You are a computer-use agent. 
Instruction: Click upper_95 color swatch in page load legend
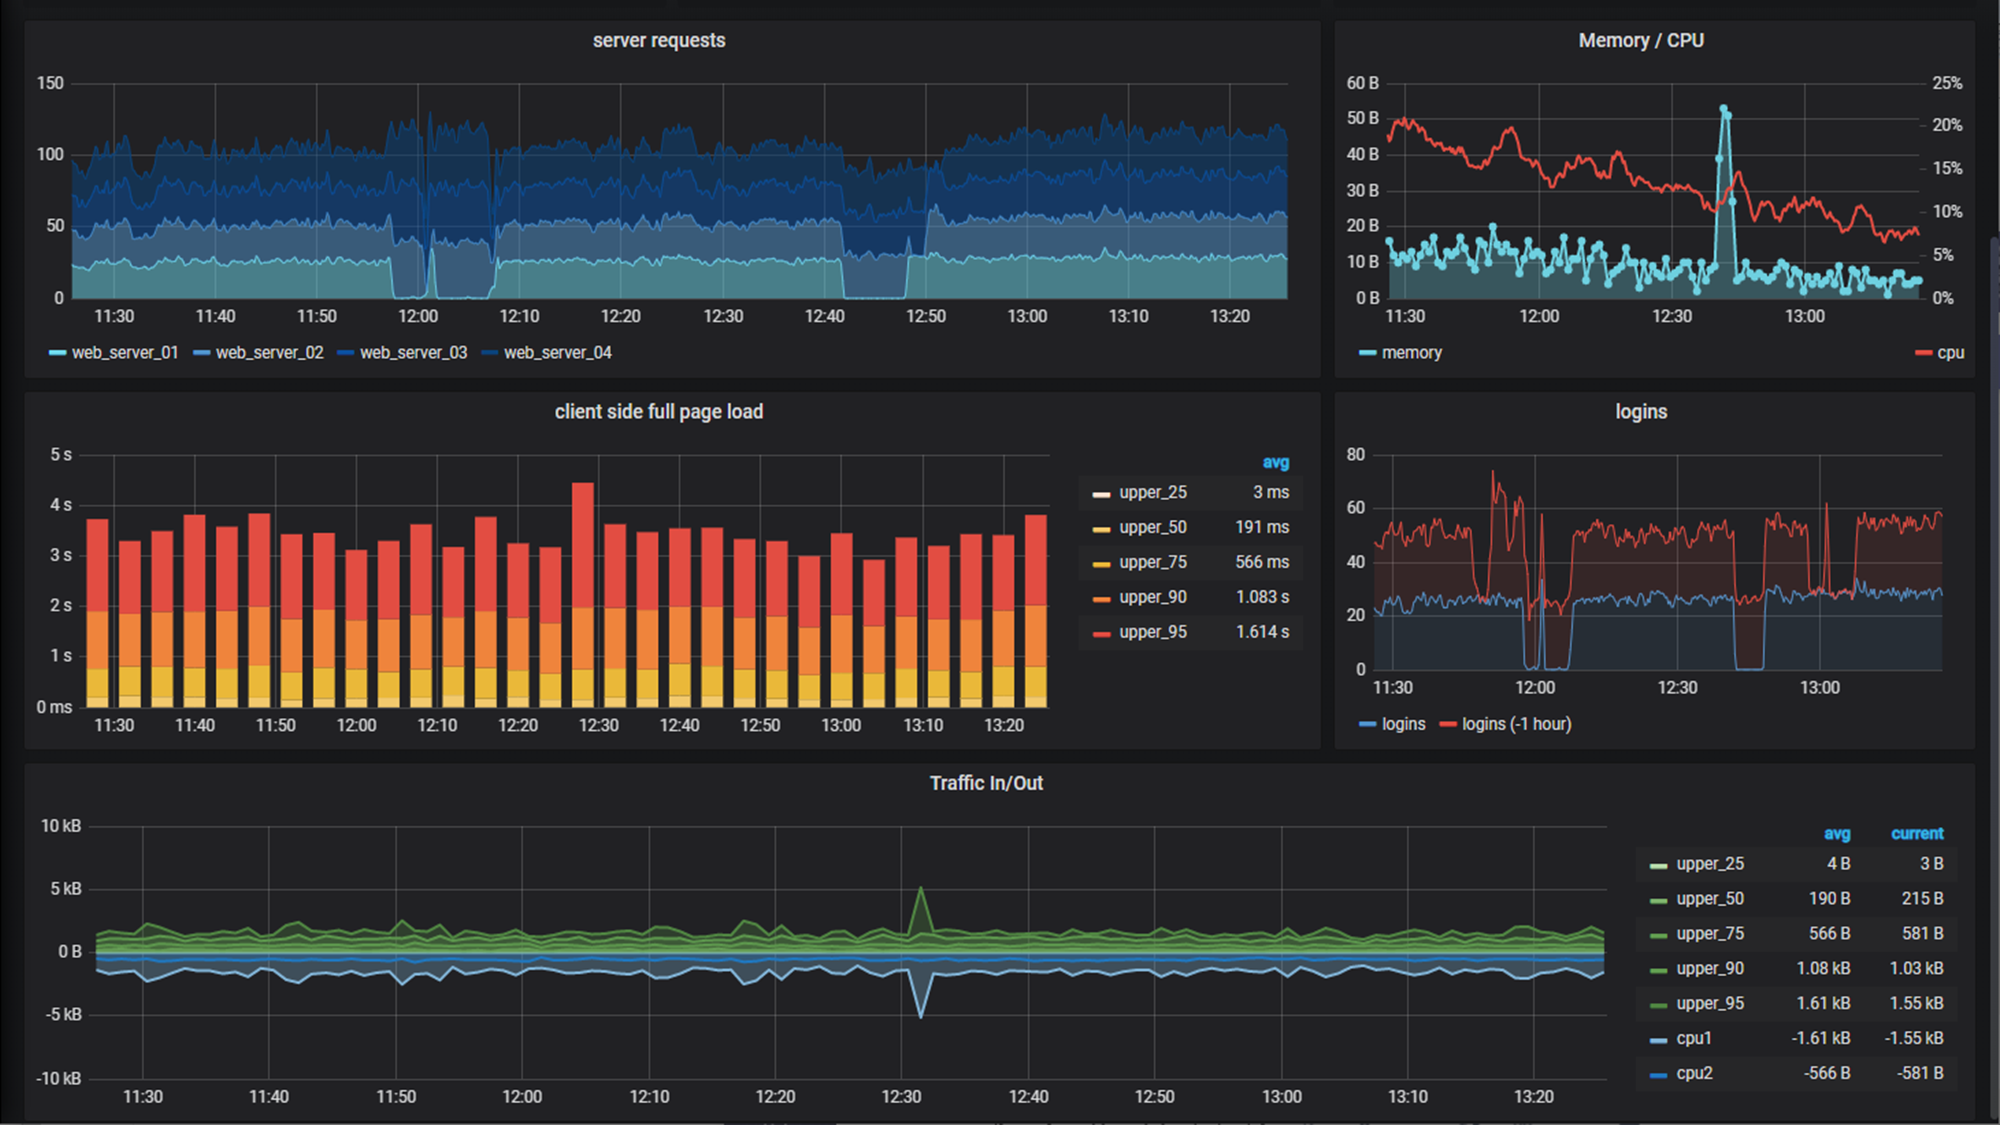click(x=1101, y=634)
